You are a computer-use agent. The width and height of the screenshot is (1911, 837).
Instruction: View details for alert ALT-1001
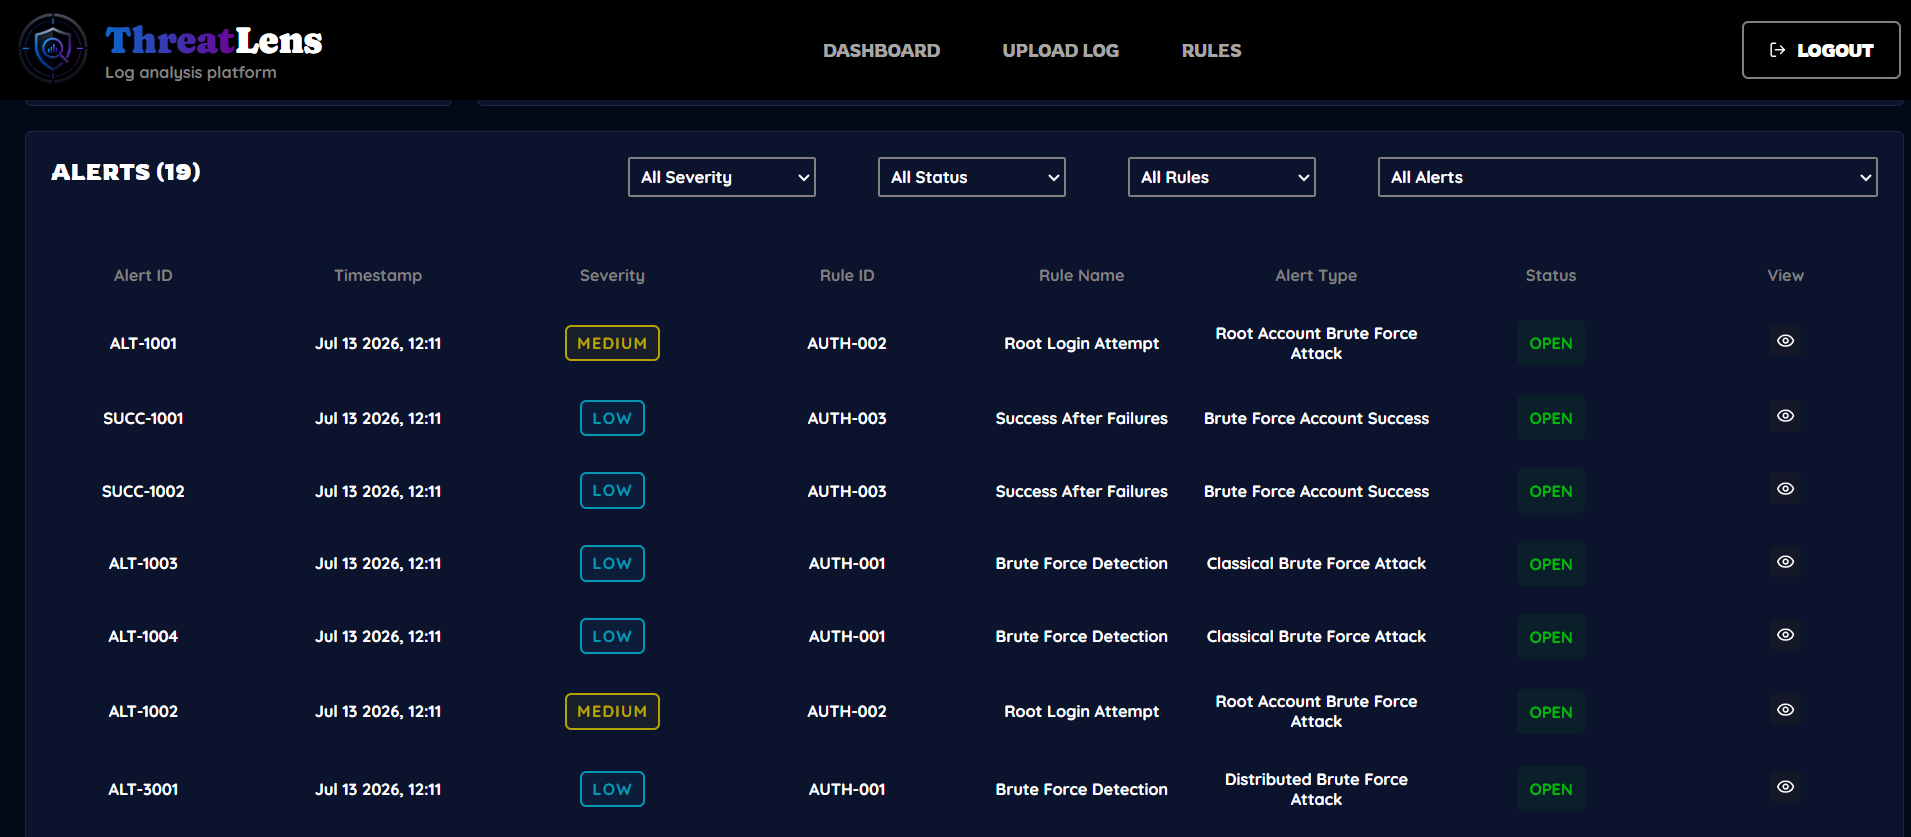point(1785,341)
